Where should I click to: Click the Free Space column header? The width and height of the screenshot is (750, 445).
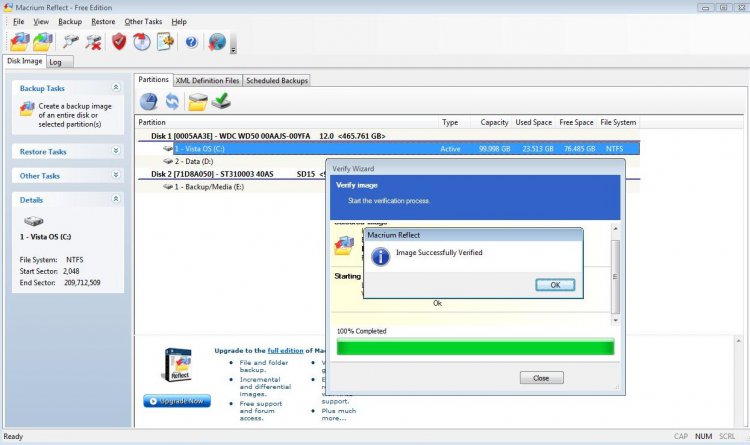[576, 122]
